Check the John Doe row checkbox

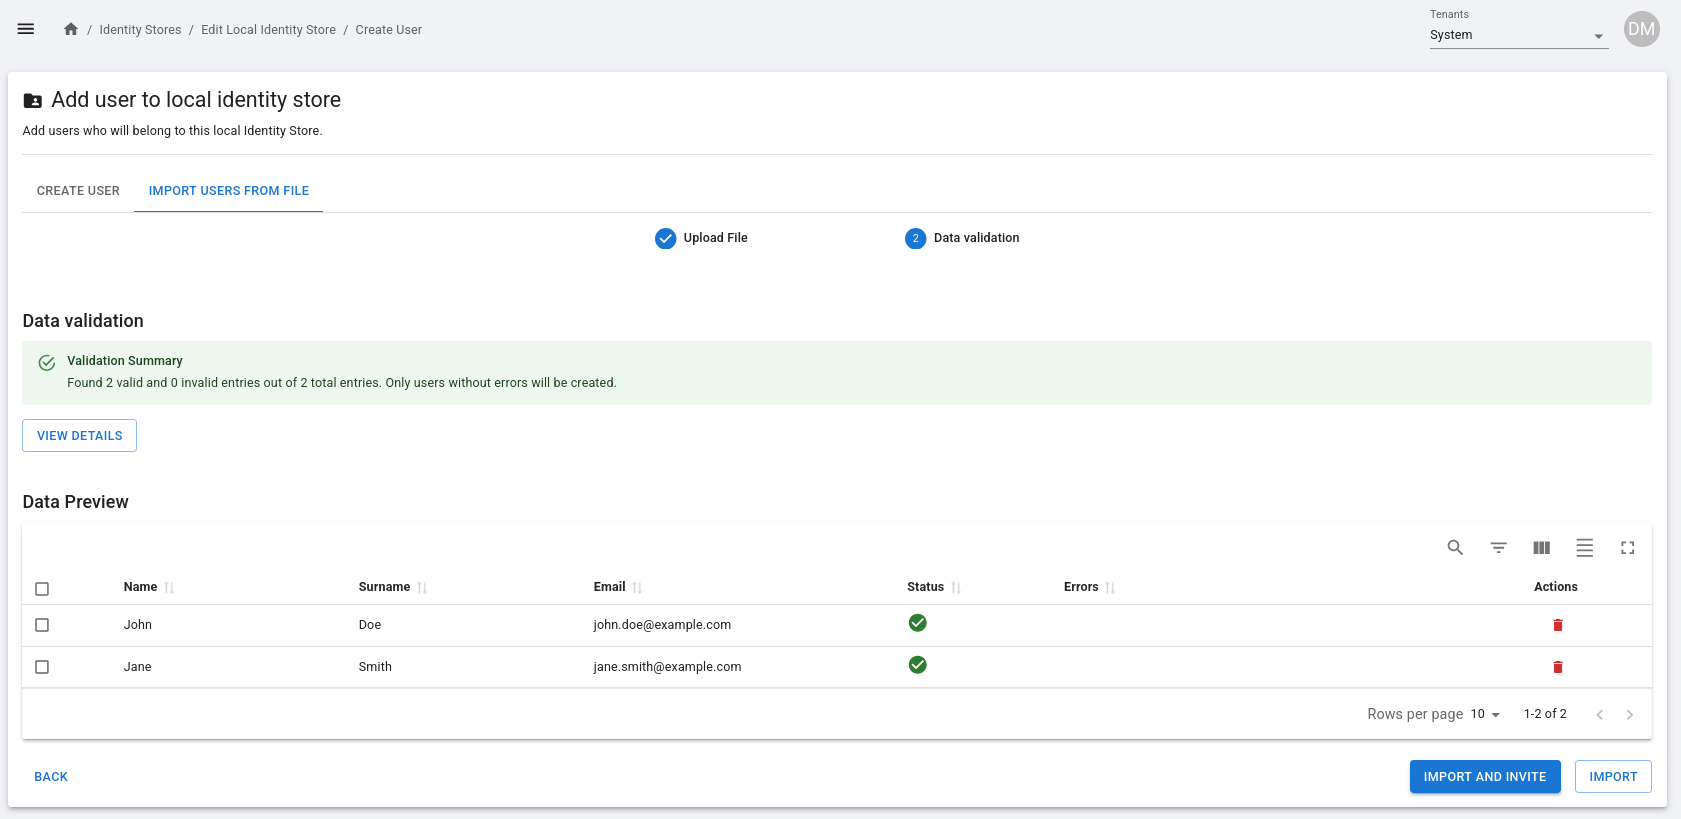pos(42,625)
